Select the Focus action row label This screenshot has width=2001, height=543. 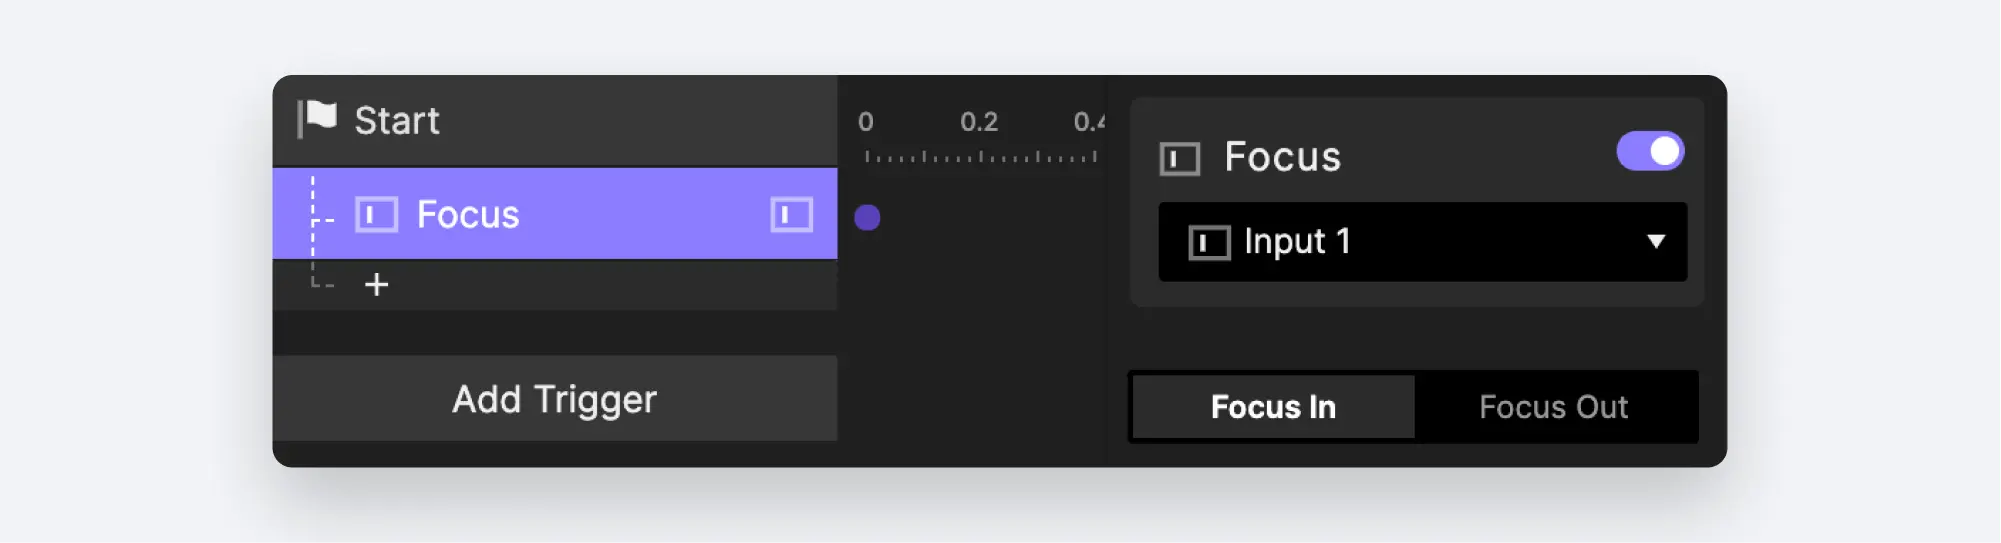[x=468, y=214]
